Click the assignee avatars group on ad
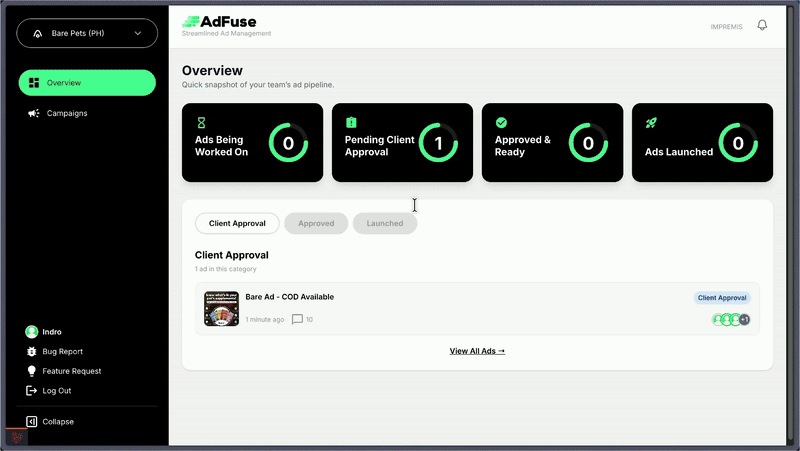Screen dimensions: 800x451 [x=730, y=320]
